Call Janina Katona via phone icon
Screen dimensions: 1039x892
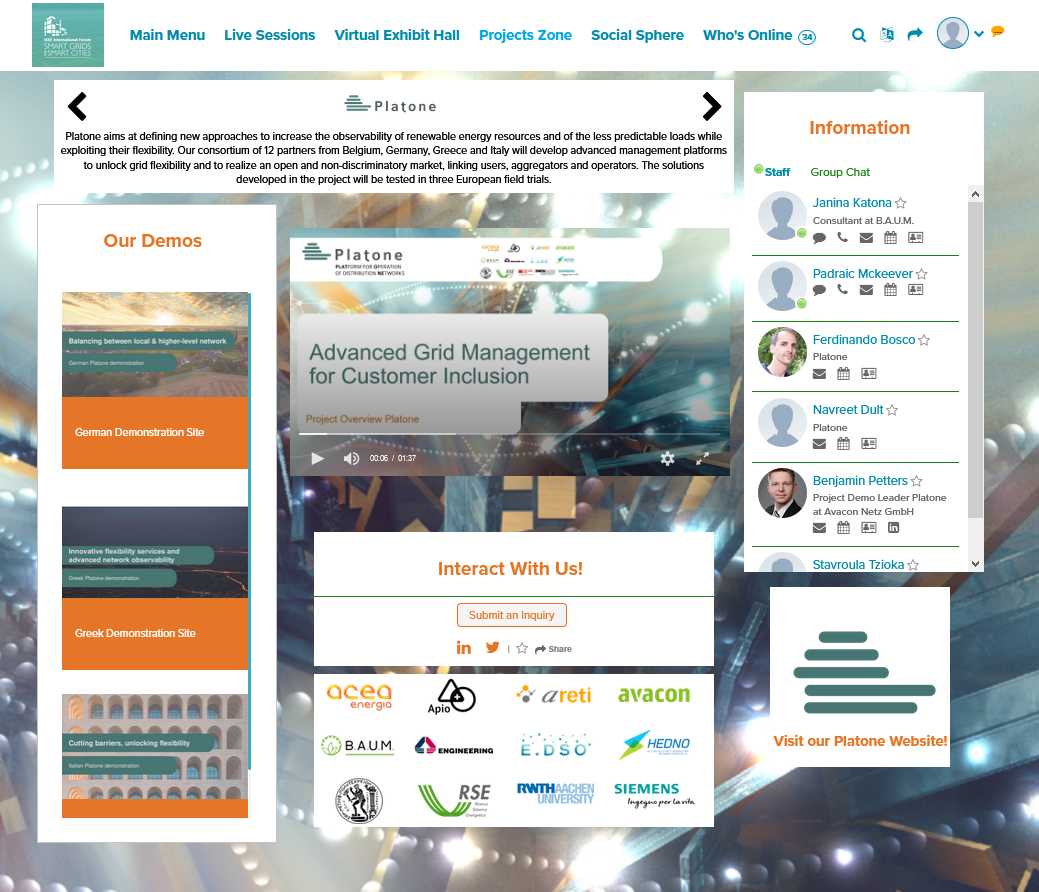(842, 237)
